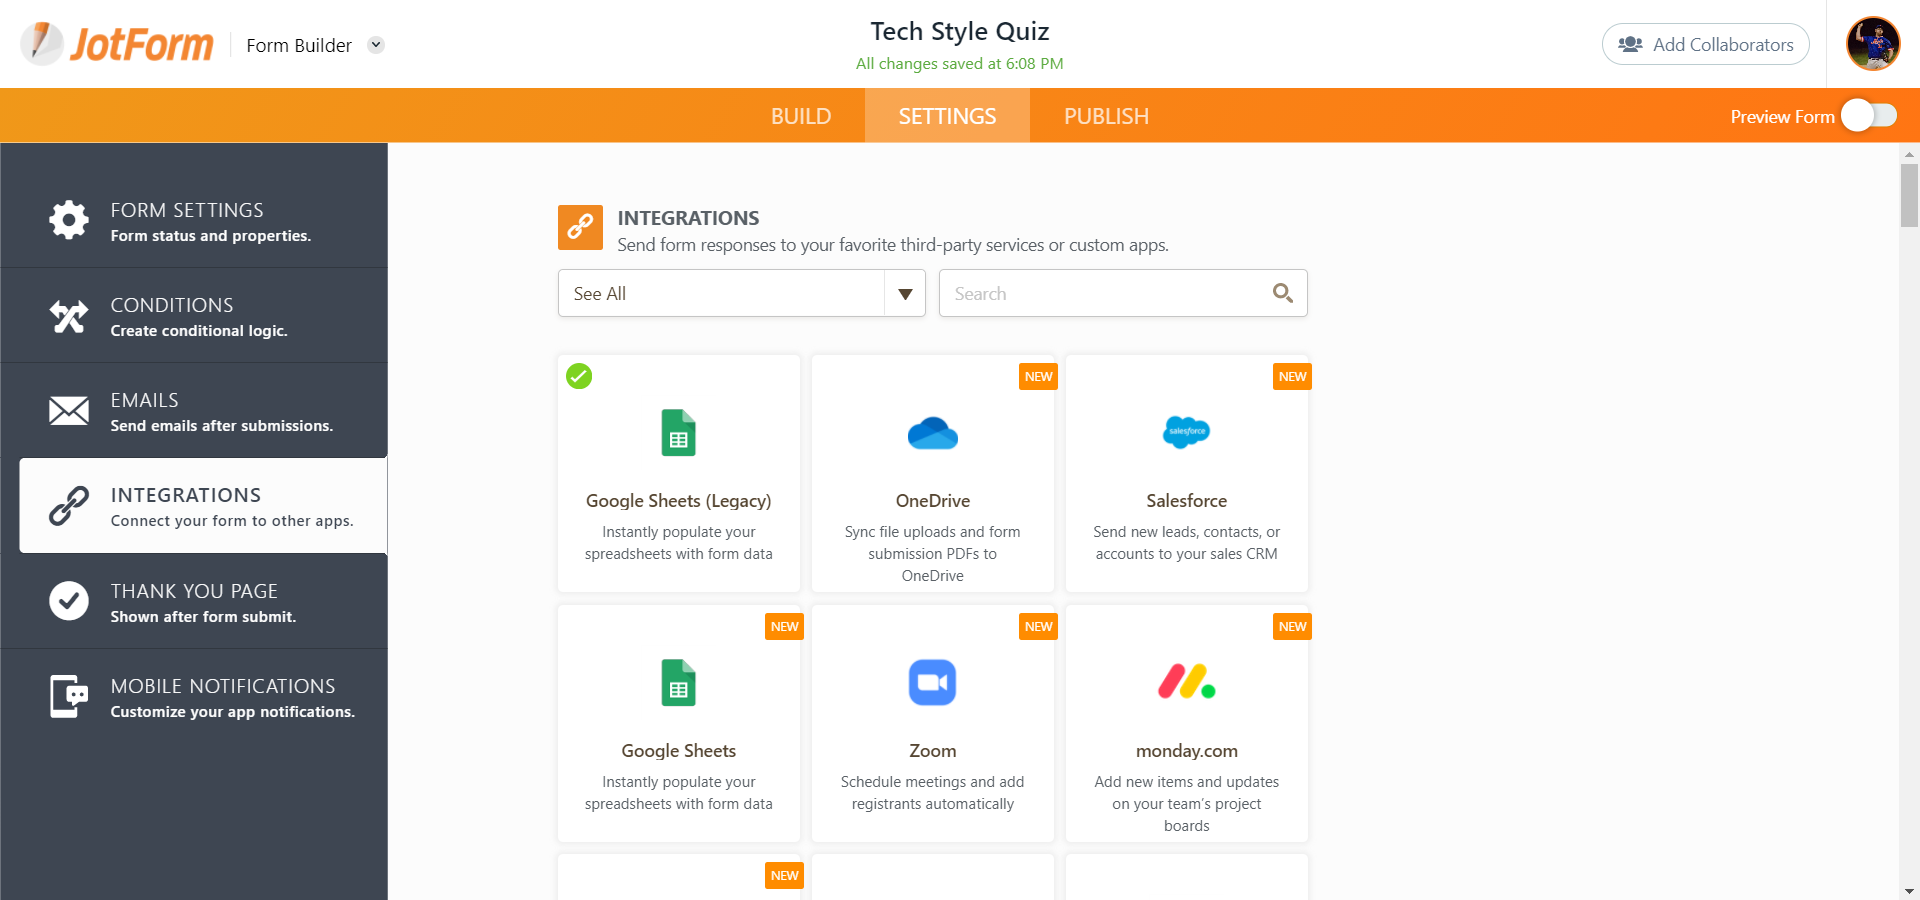Screen dimensions: 1920x900
Task: Click the orange Integrations header icon
Action: (x=580, y=227)
